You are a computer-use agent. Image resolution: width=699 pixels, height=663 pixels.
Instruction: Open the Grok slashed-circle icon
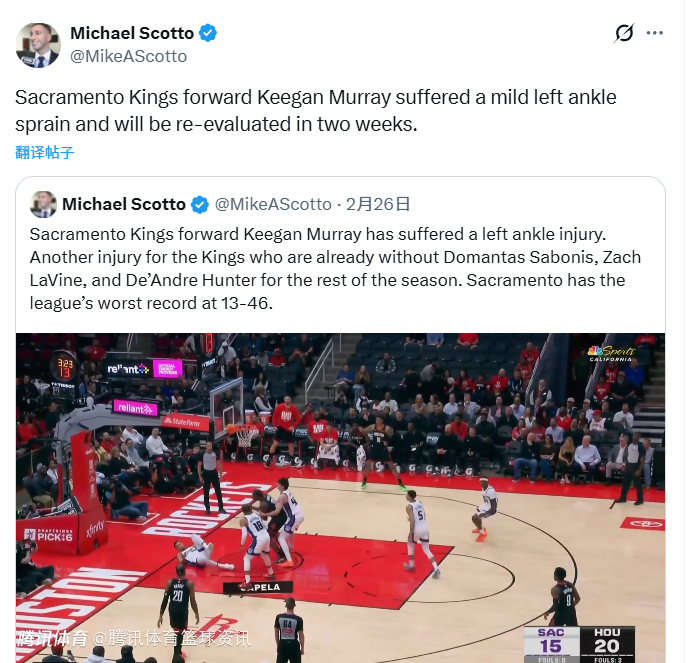624,33
